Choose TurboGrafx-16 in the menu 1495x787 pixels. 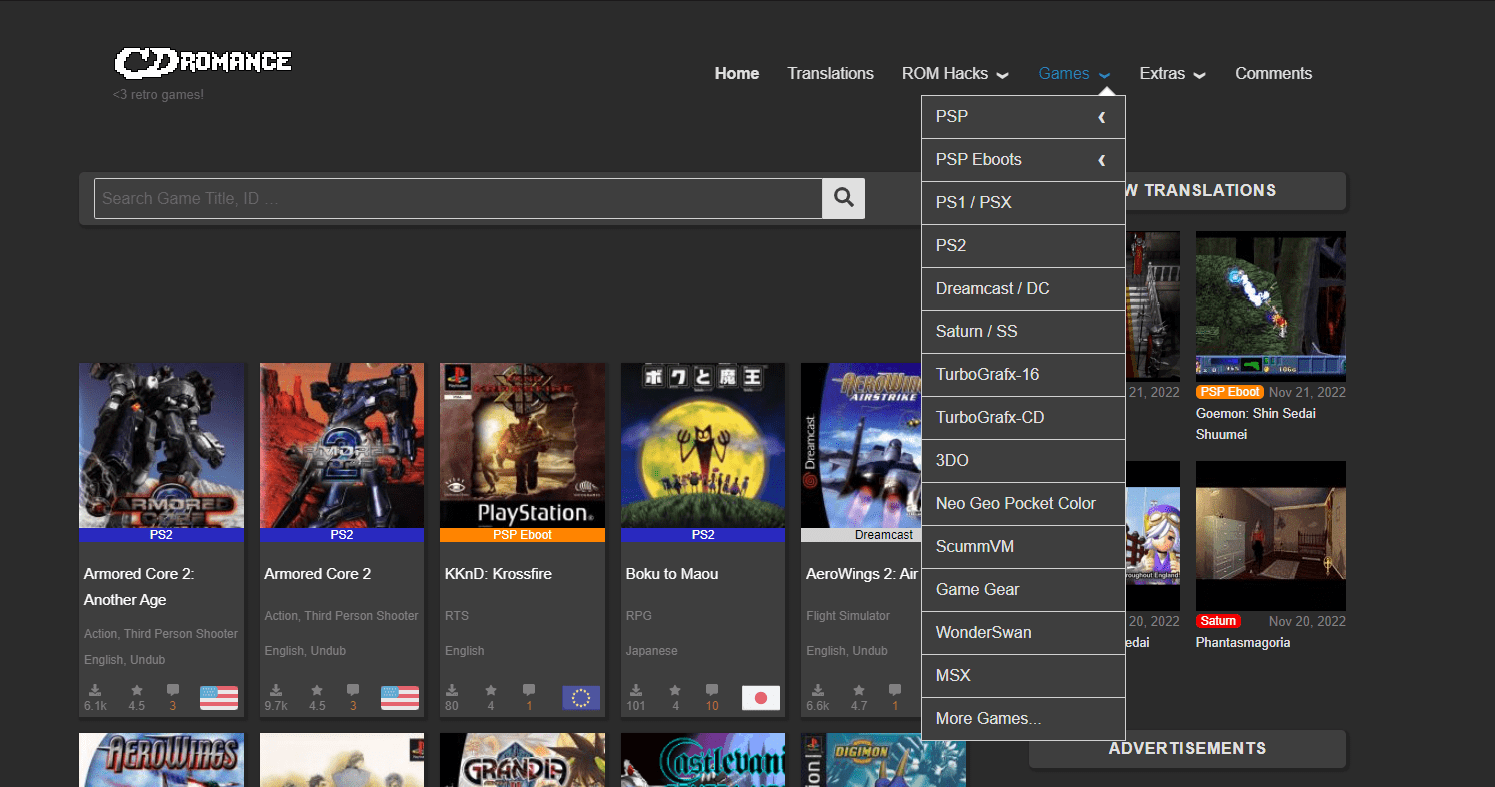(x=1023, y=374)
